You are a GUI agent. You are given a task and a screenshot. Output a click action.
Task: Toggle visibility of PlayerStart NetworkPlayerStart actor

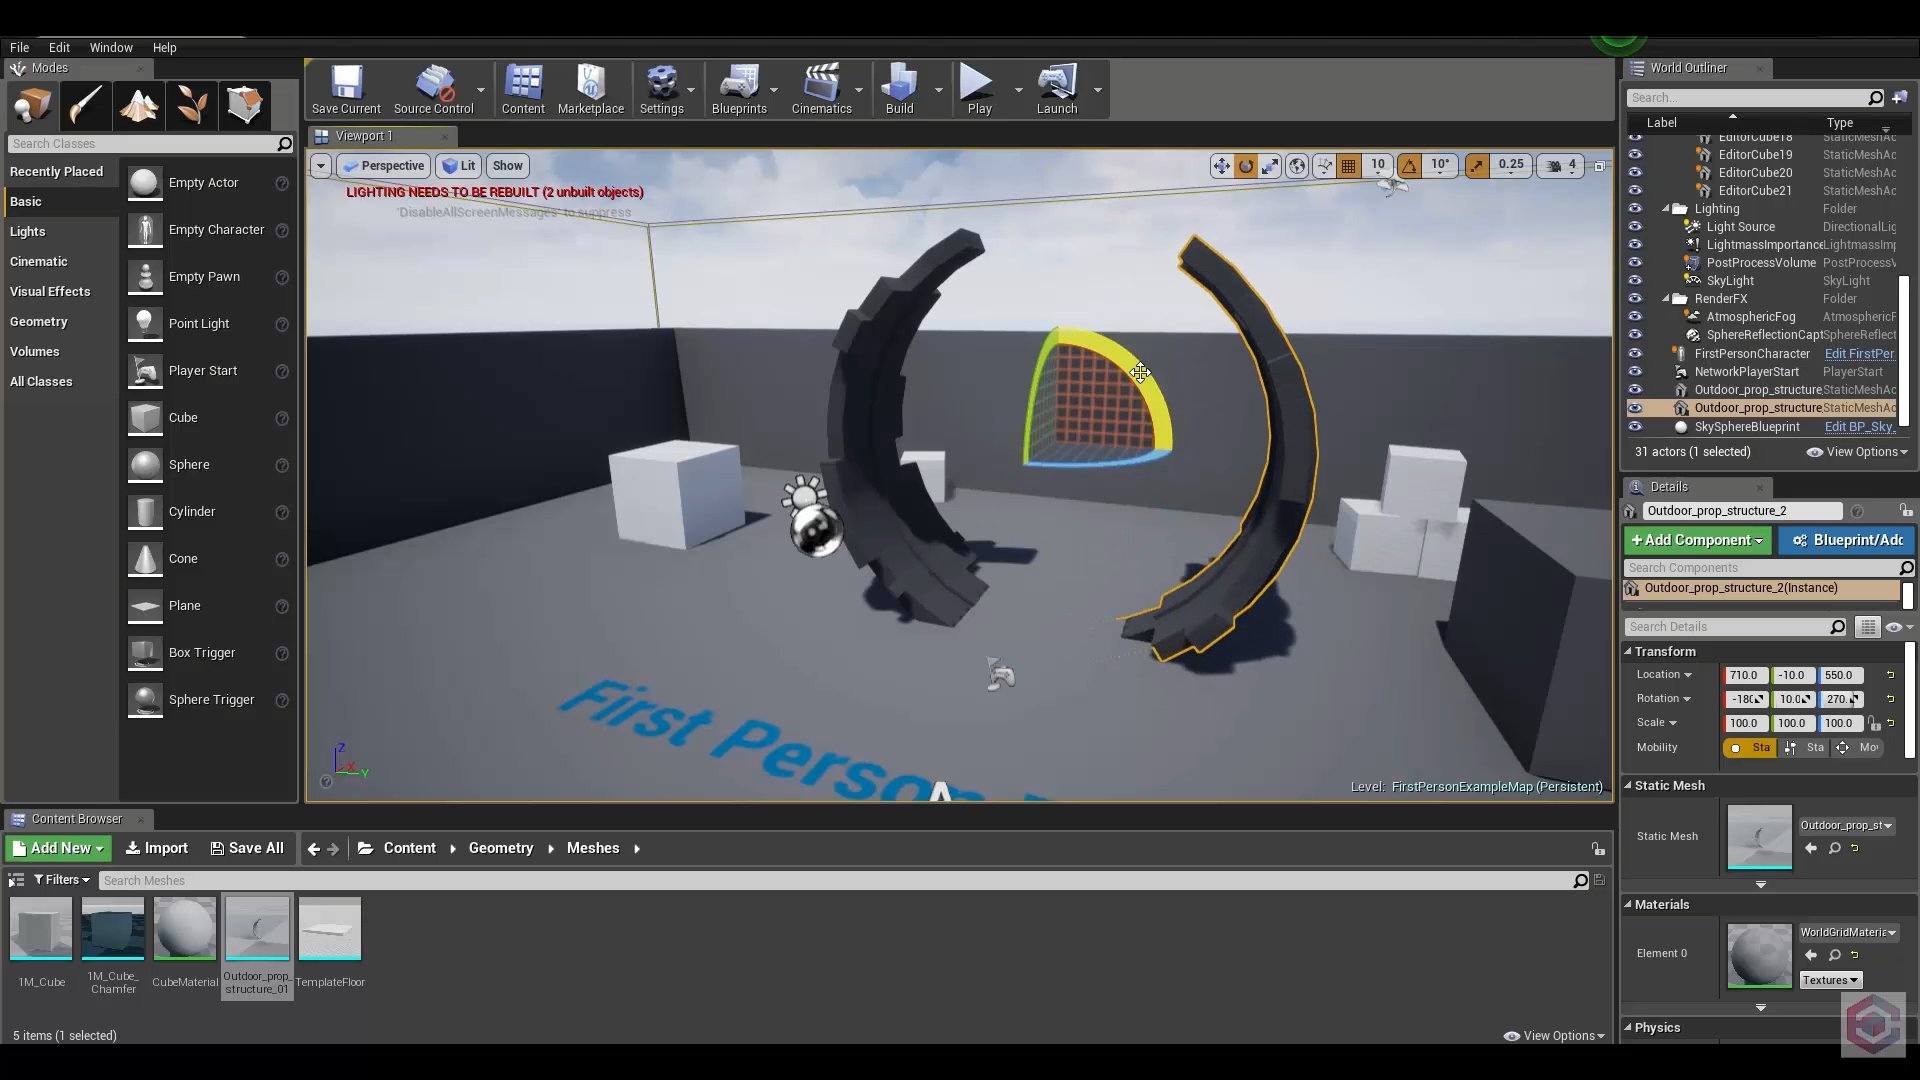click(x=1635, y=372)
